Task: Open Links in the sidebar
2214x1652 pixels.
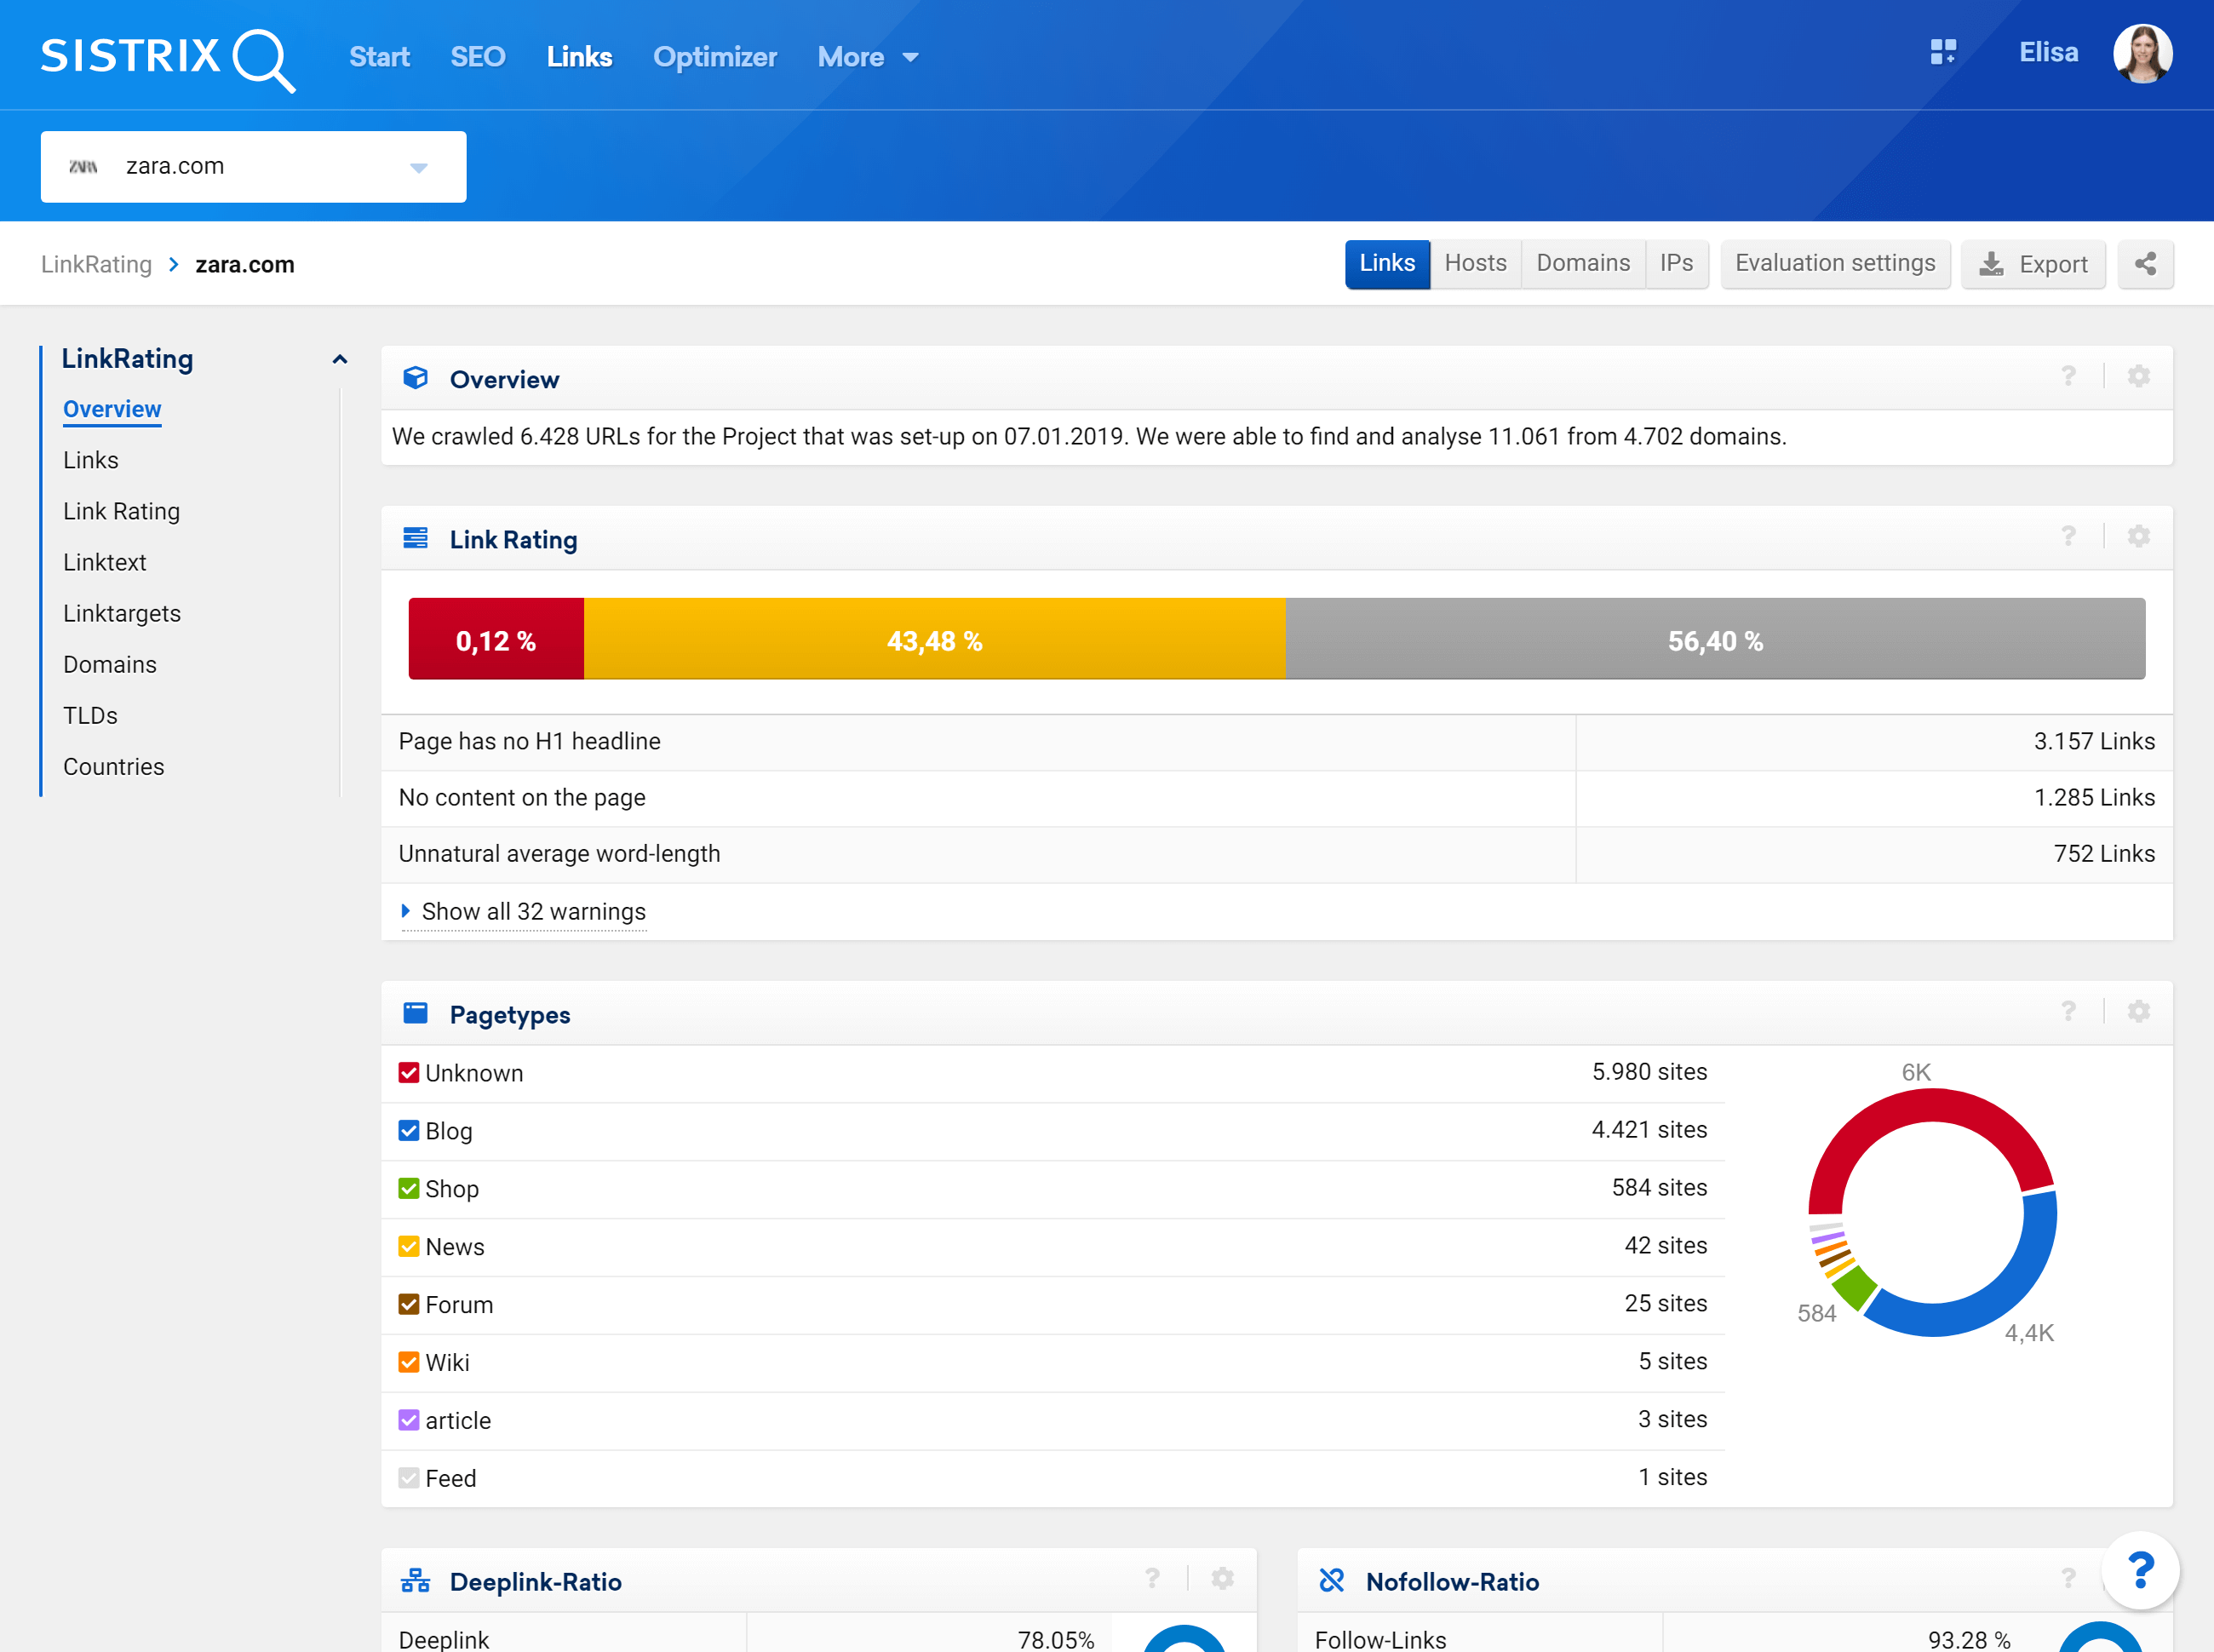Action: 91,460
